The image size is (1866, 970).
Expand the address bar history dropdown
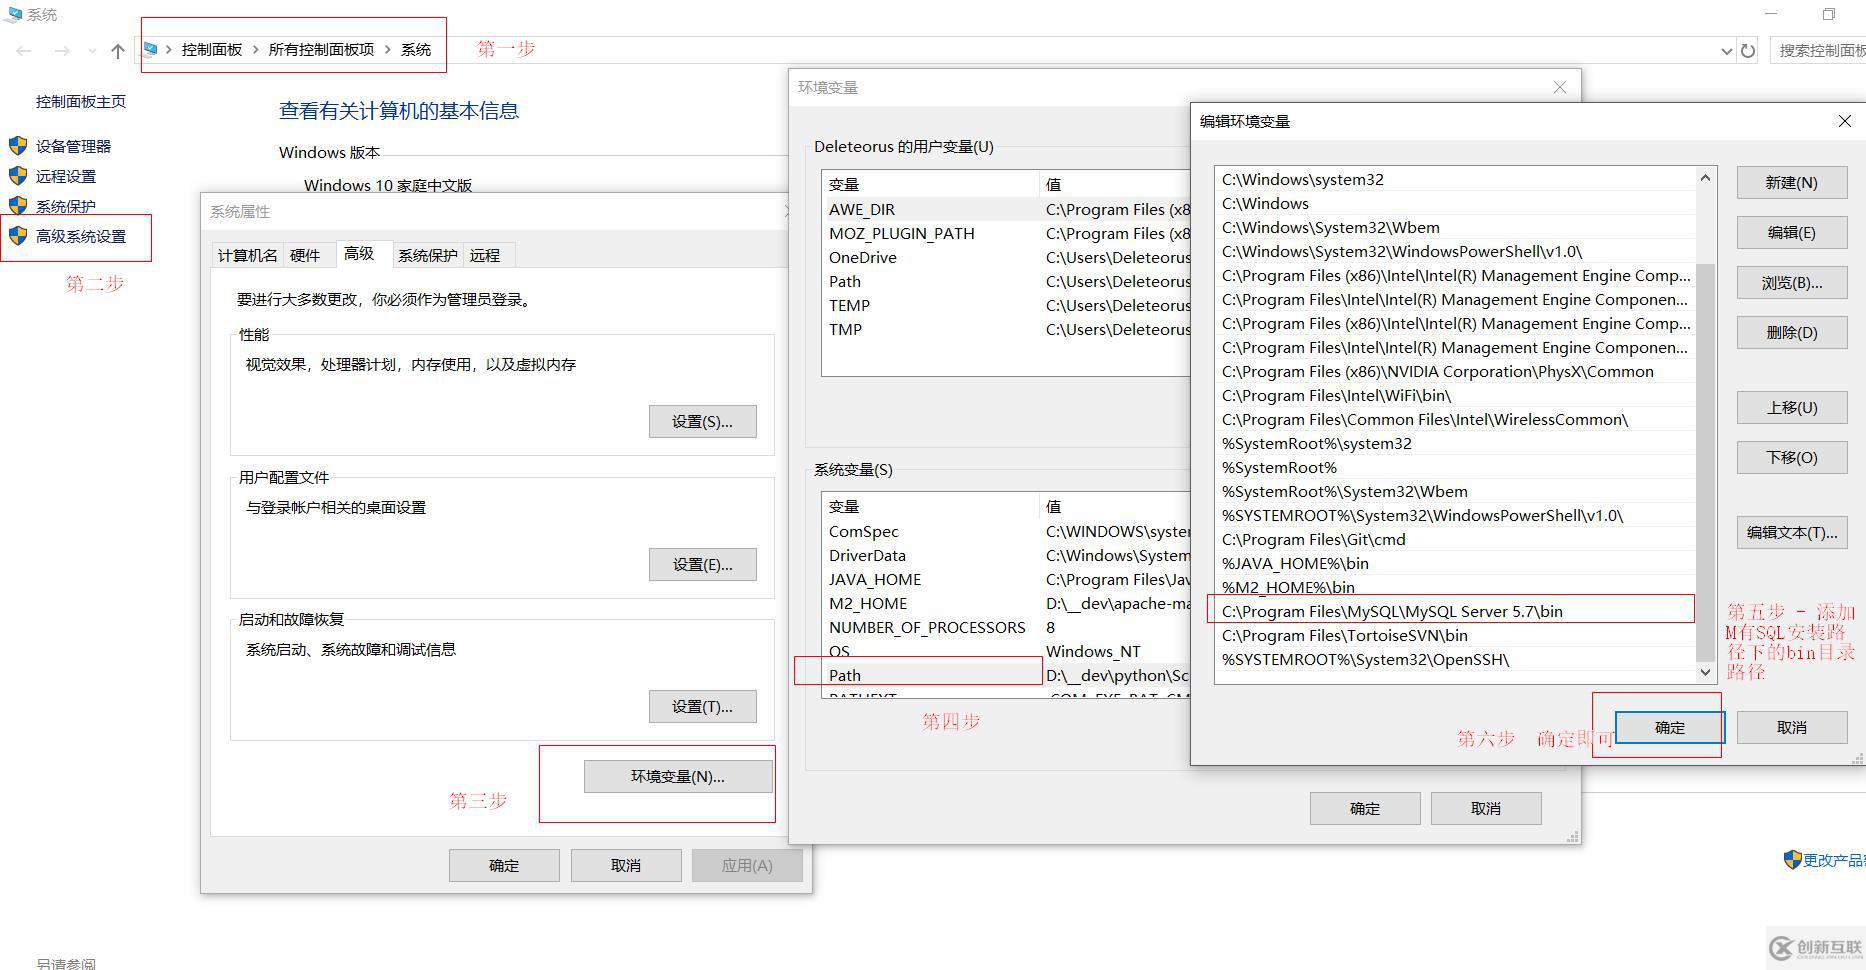click(x=1726, y=51)
